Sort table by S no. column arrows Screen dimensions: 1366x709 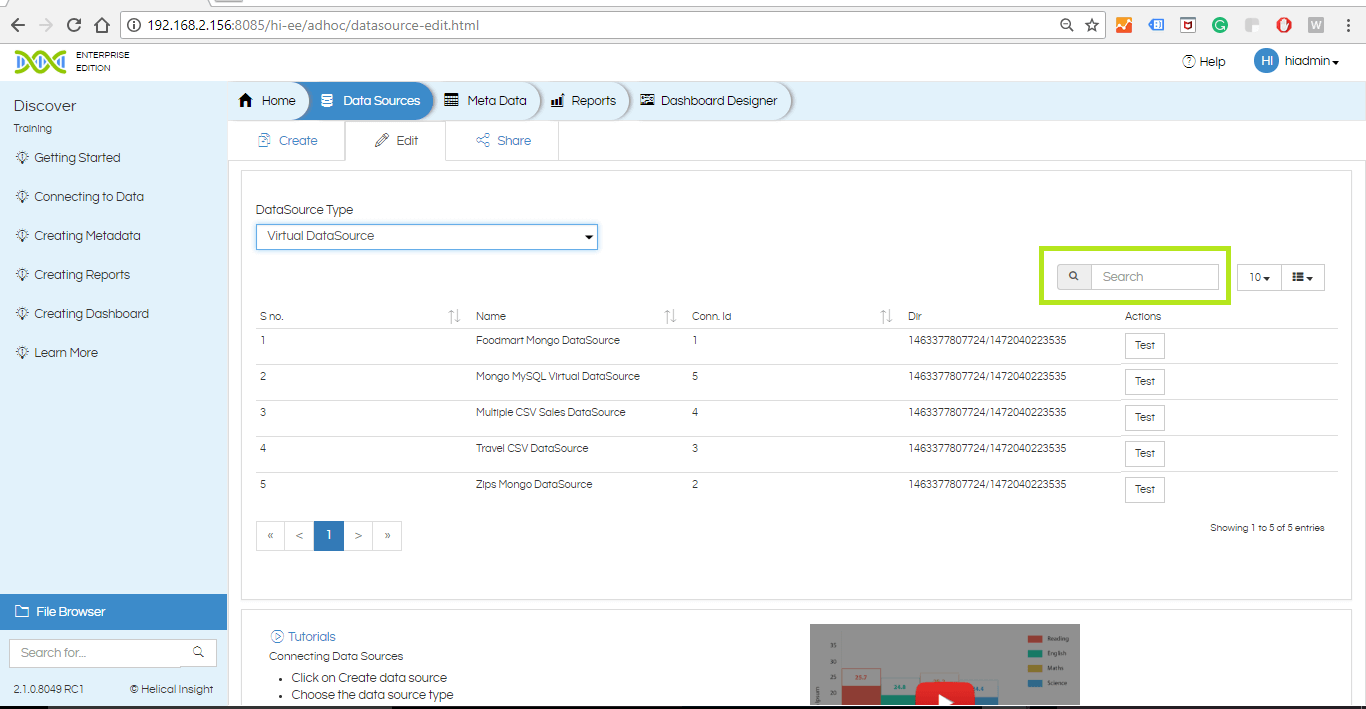[x=454, y=316]
